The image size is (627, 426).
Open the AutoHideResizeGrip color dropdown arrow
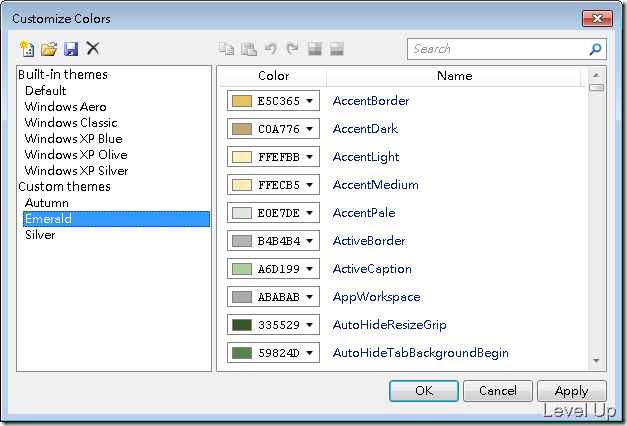pos(310,325)
